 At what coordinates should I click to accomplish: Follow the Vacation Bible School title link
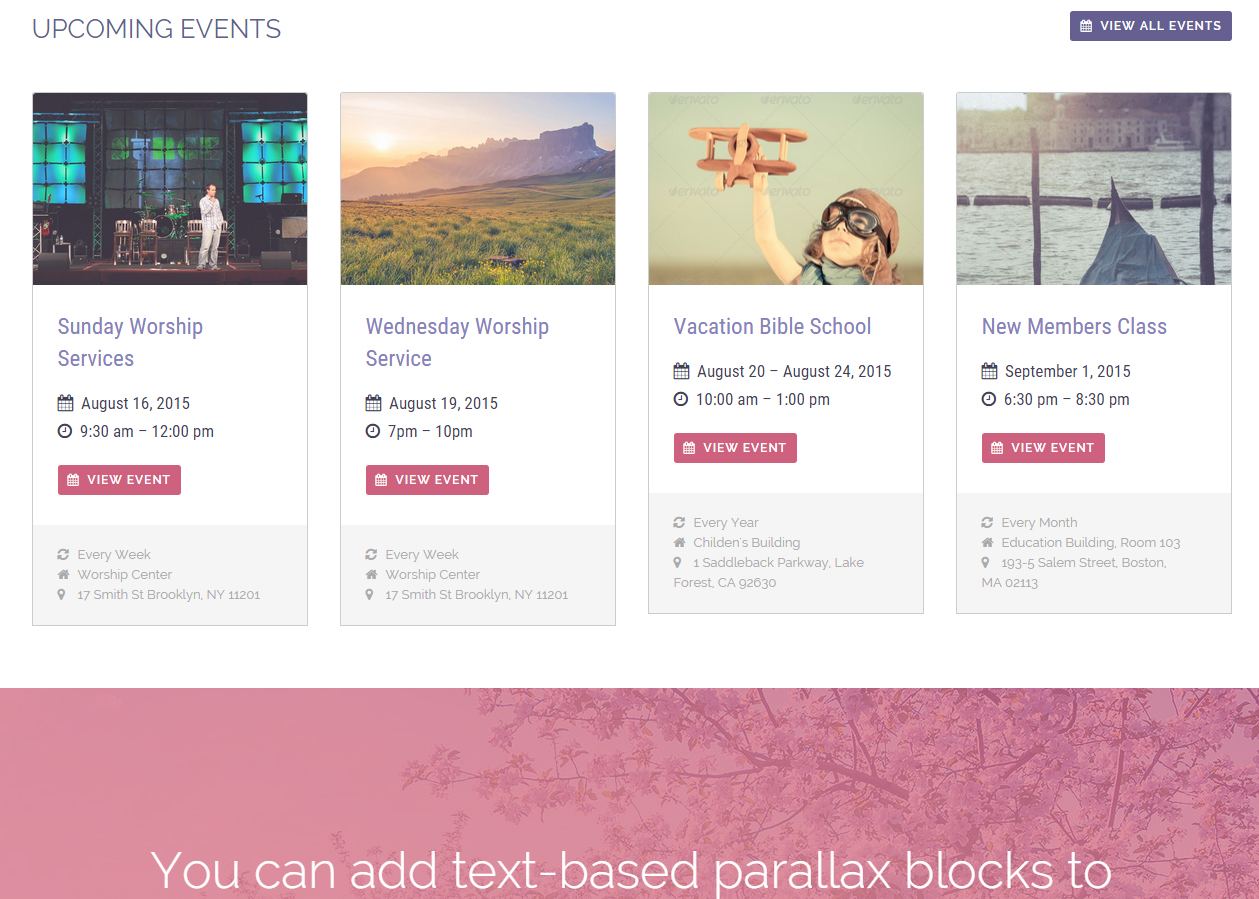[x=772, y=327]
